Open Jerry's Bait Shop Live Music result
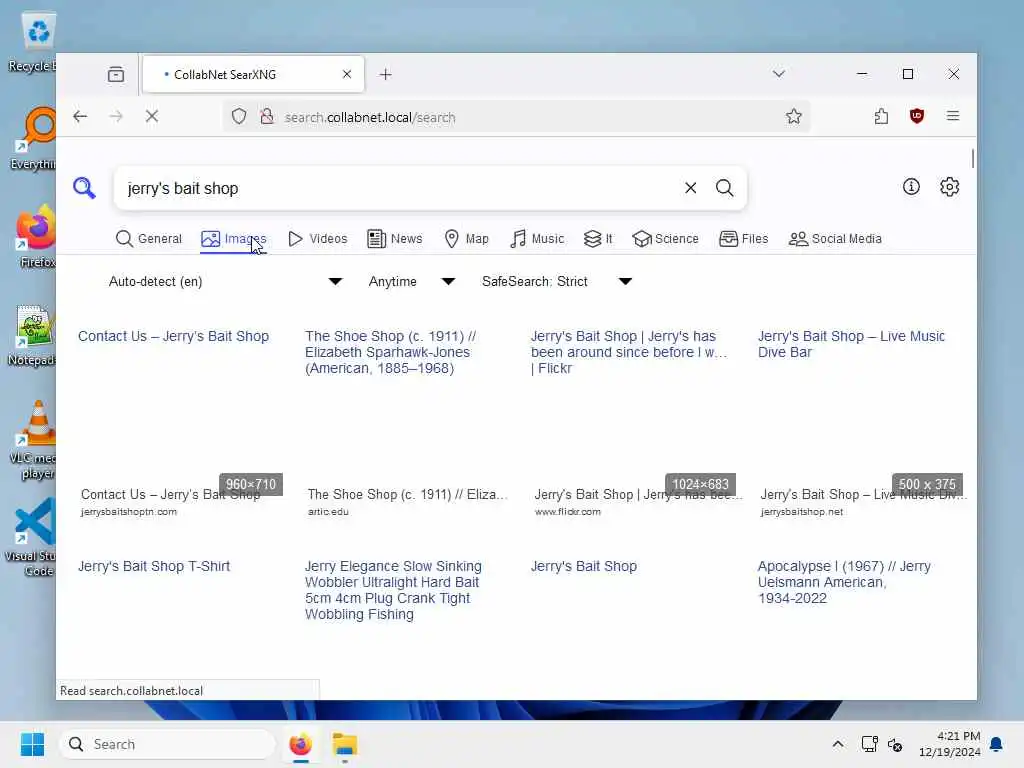Image resolution: width=1024 pixels, height=768 pixels. click(x=851, y=344)
